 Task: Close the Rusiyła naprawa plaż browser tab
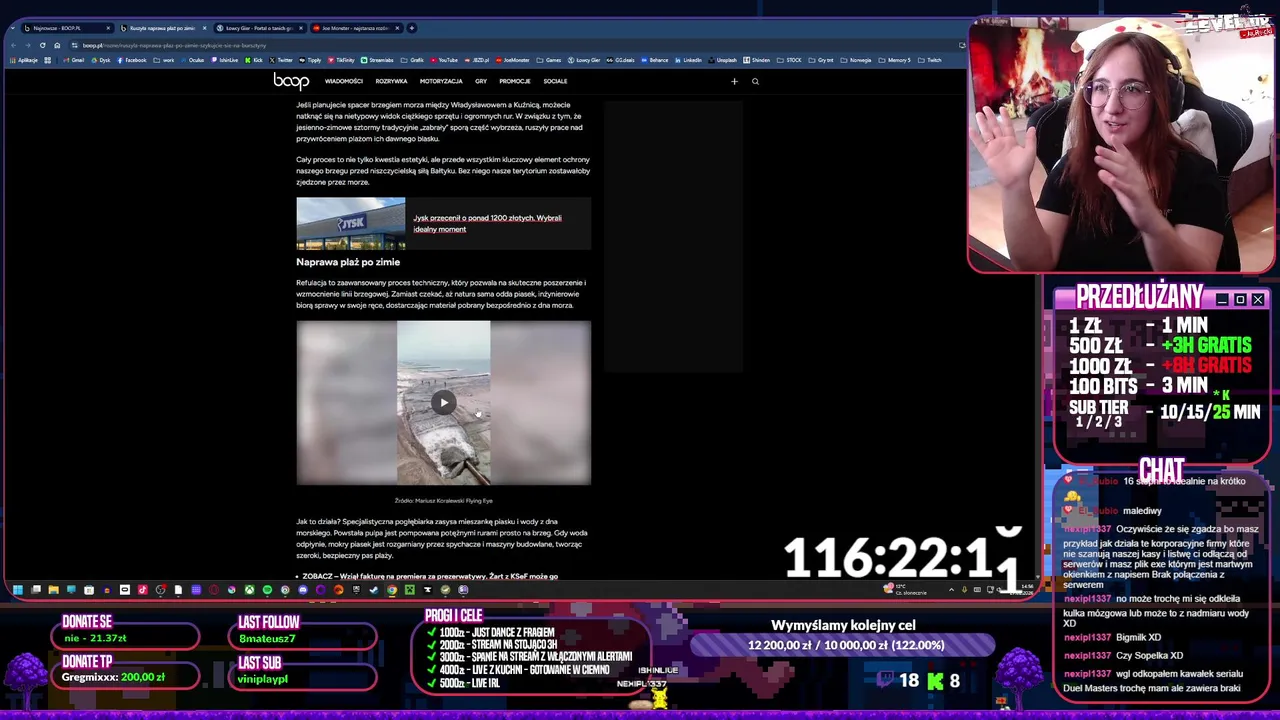pyautogui.click(x=204, y=28)
